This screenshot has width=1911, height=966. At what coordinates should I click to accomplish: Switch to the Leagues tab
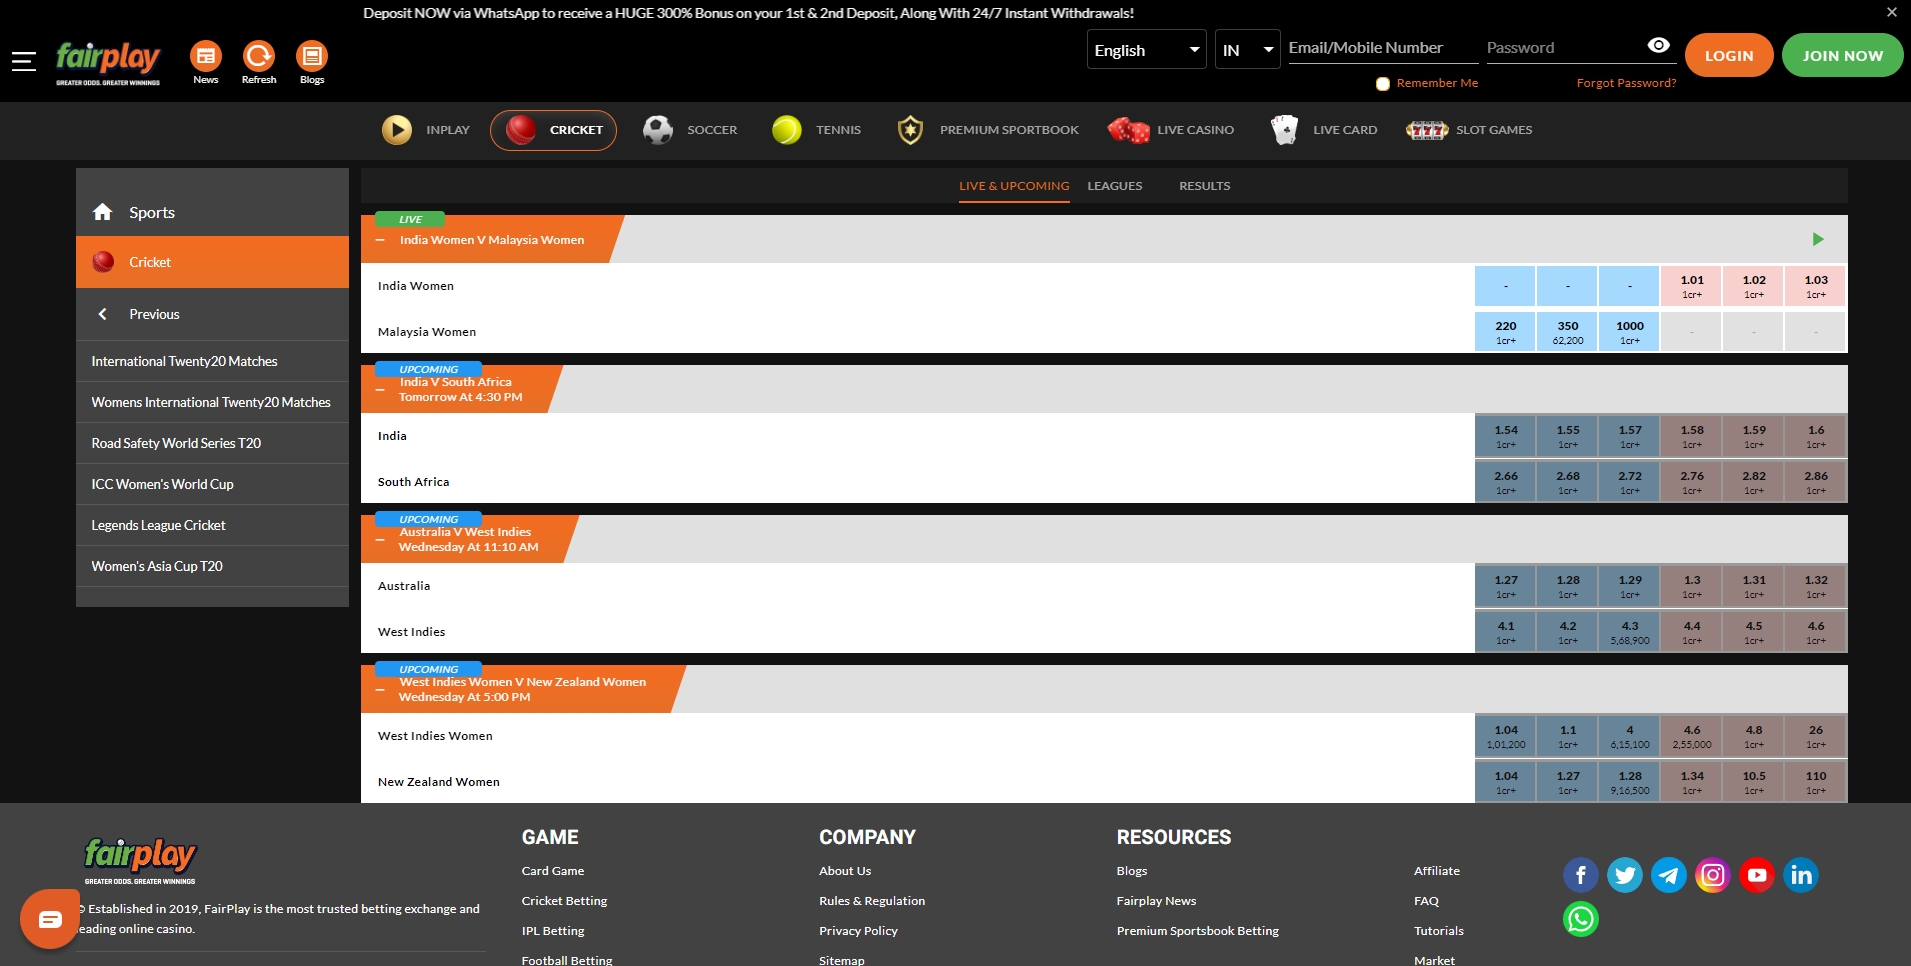click(1115, 186)
